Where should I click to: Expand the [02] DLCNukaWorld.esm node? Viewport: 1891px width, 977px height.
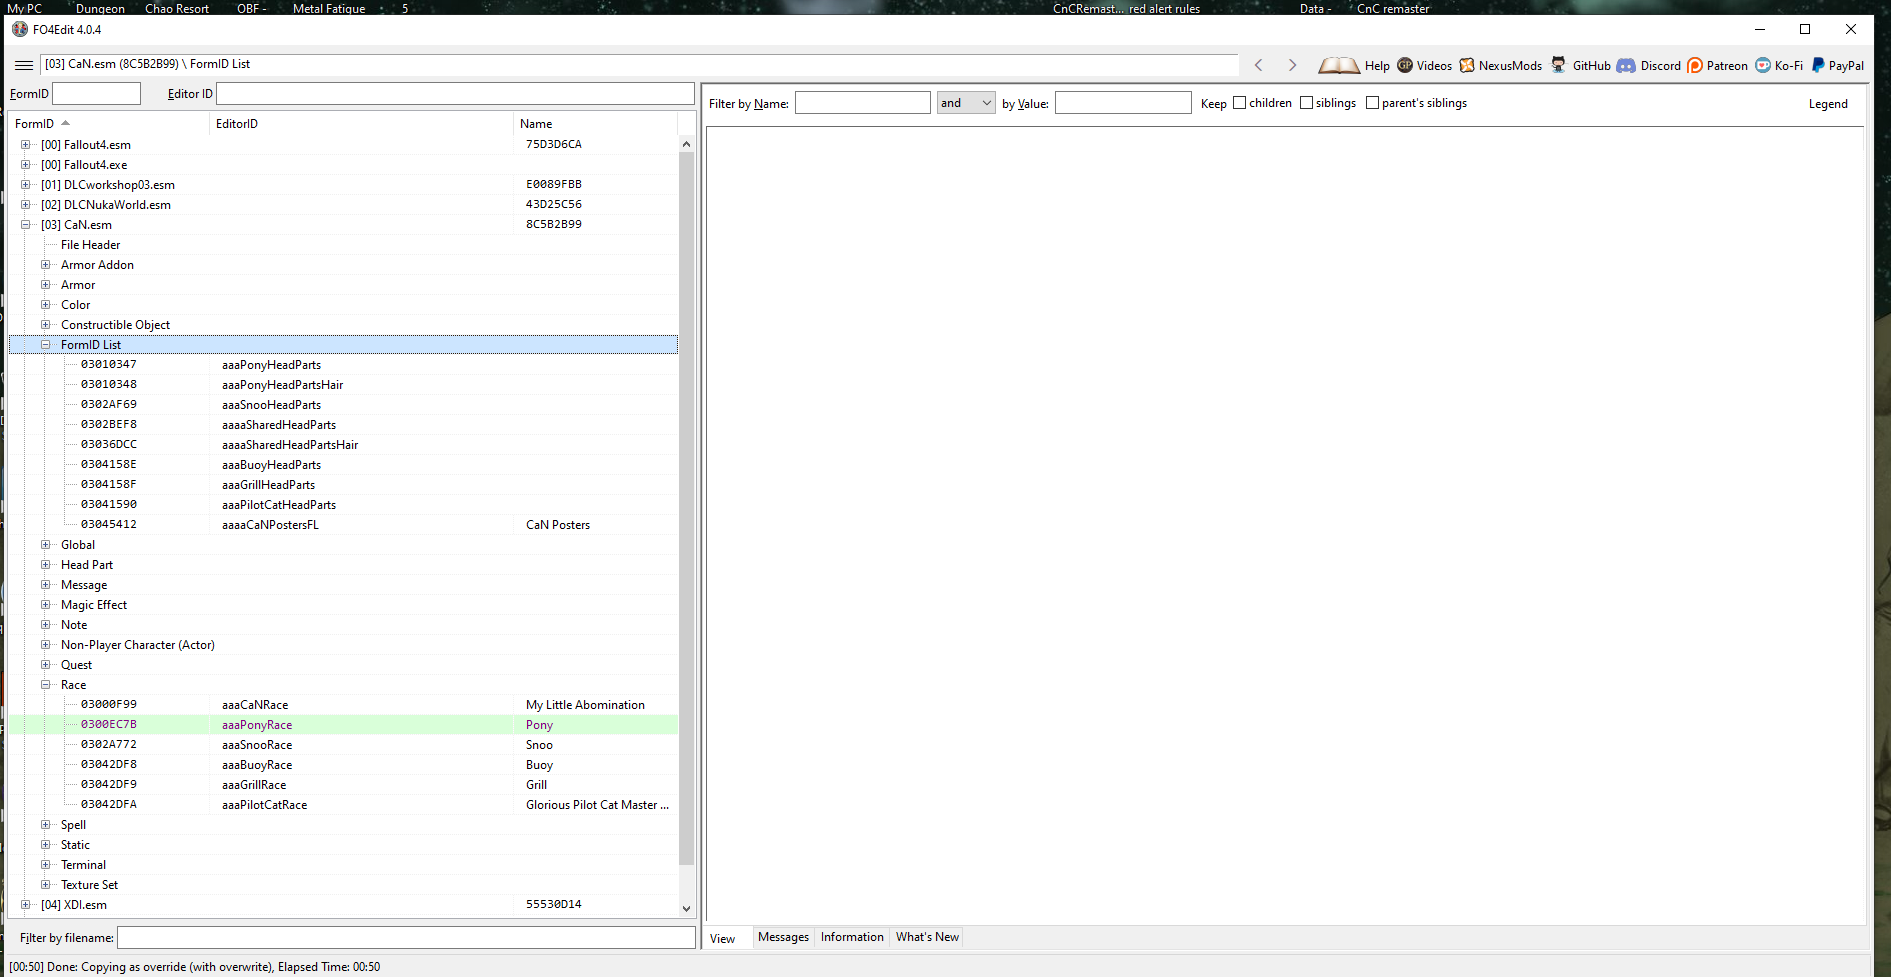(x=25, y=205)
